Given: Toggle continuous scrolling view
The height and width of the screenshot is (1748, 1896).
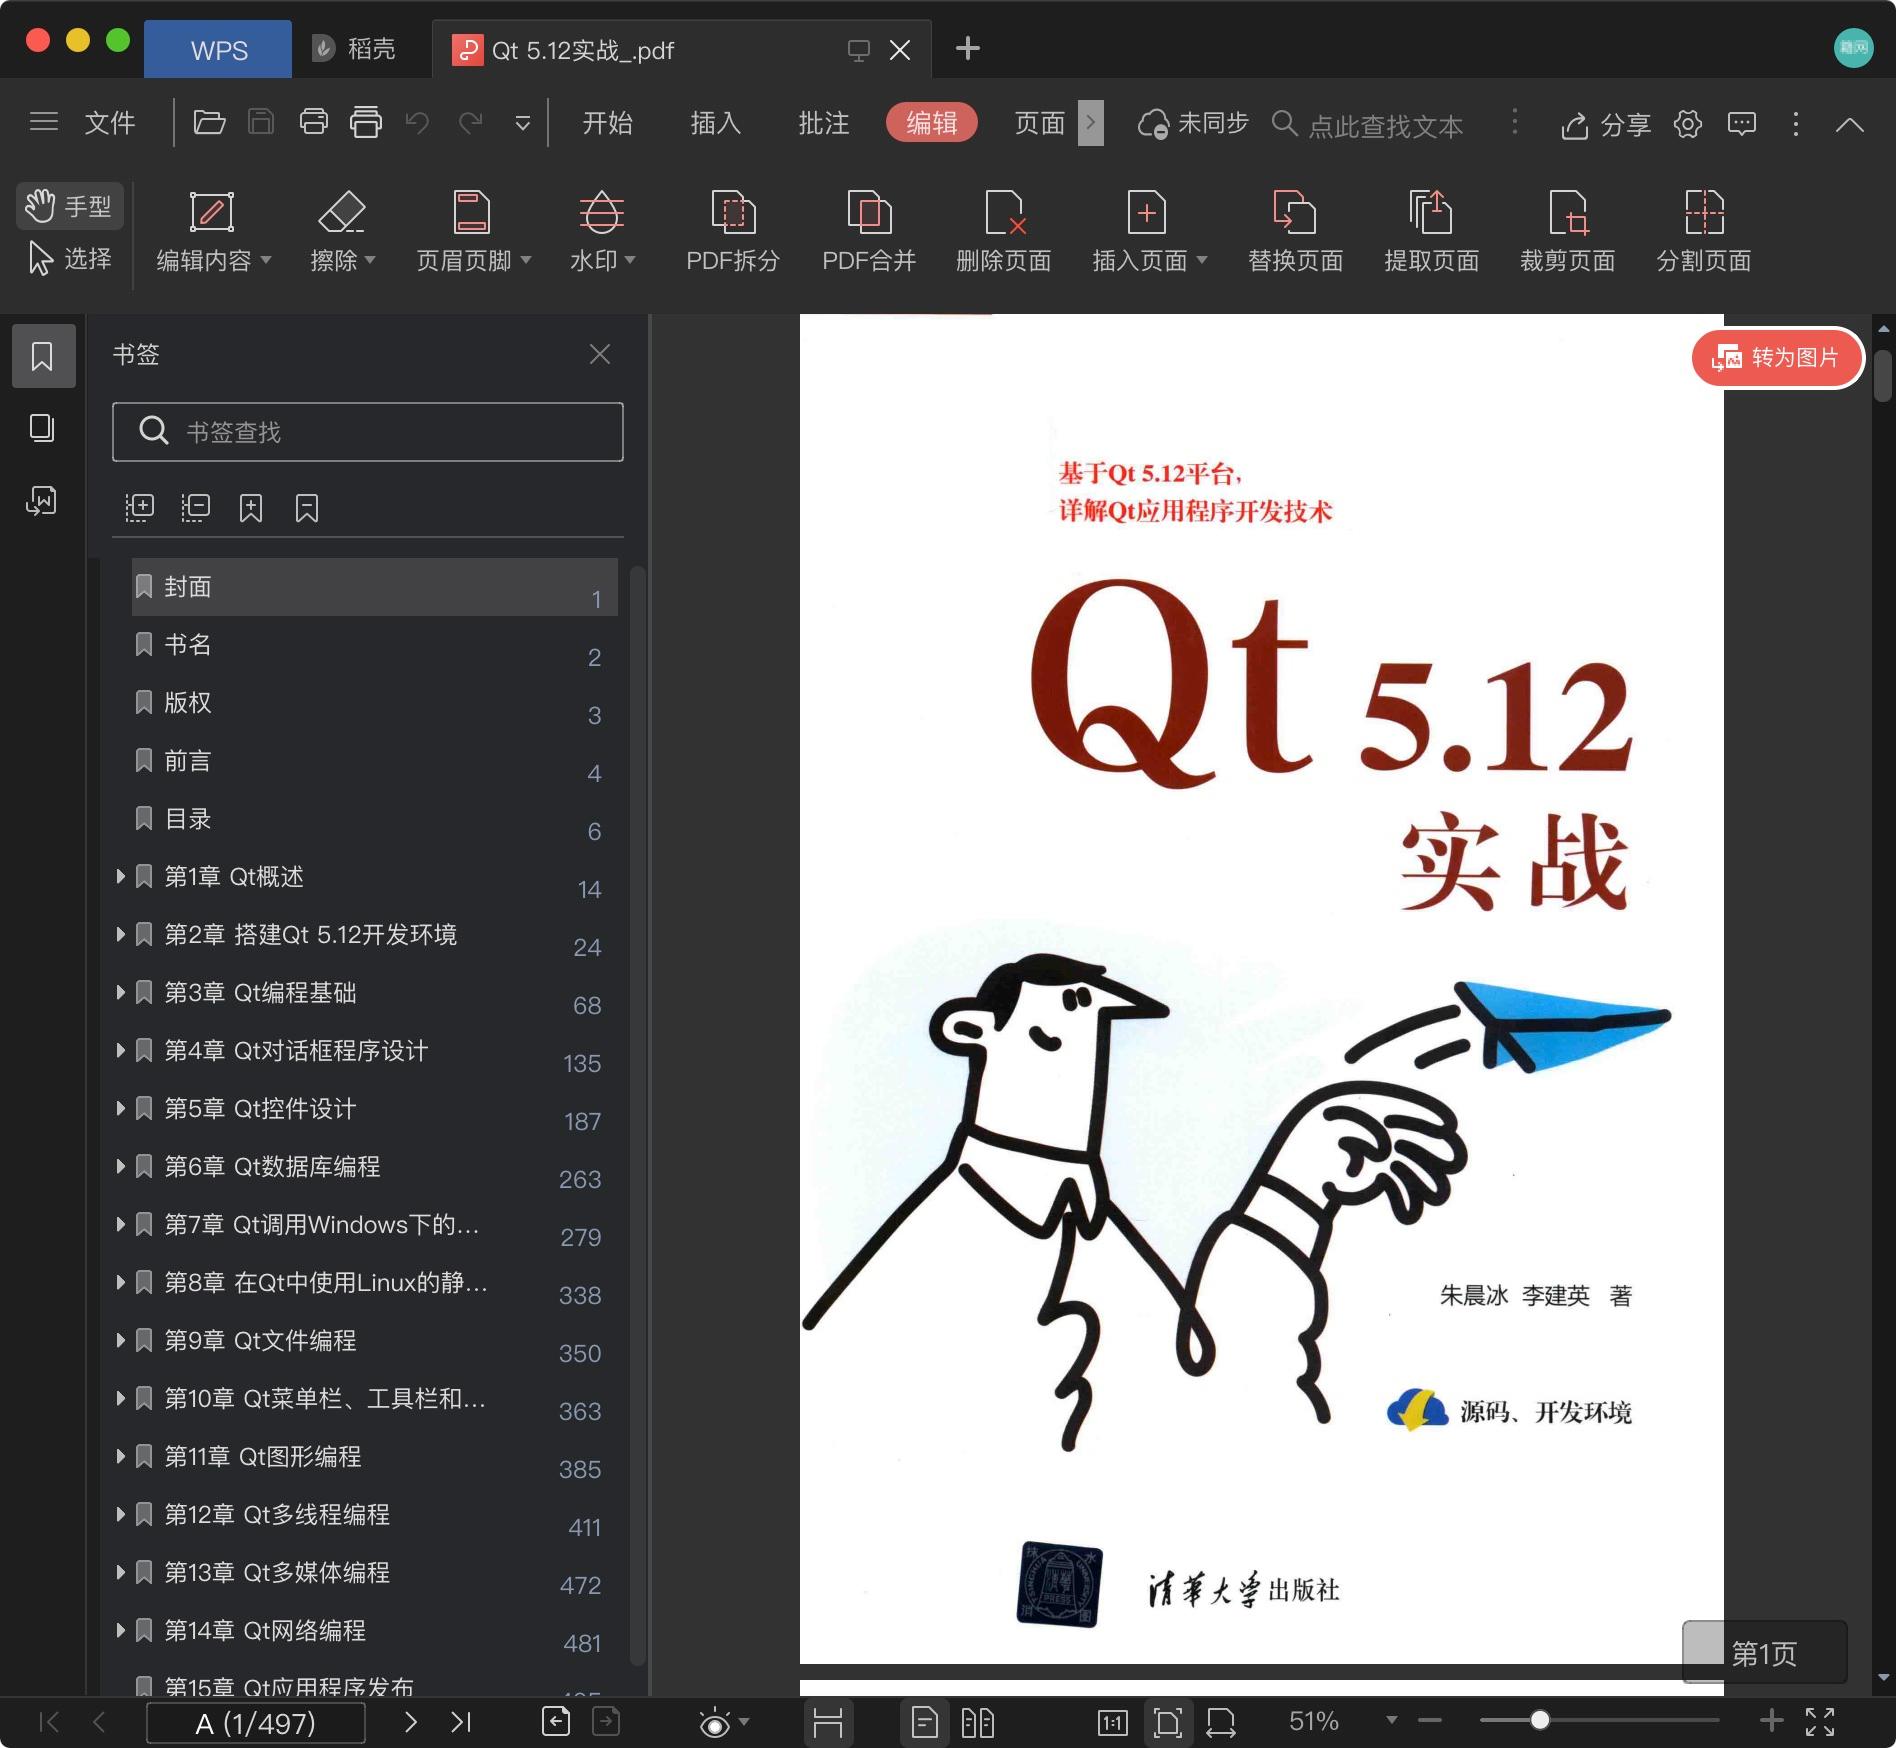Looking at the screenshot, I should tap(828, 1722).
